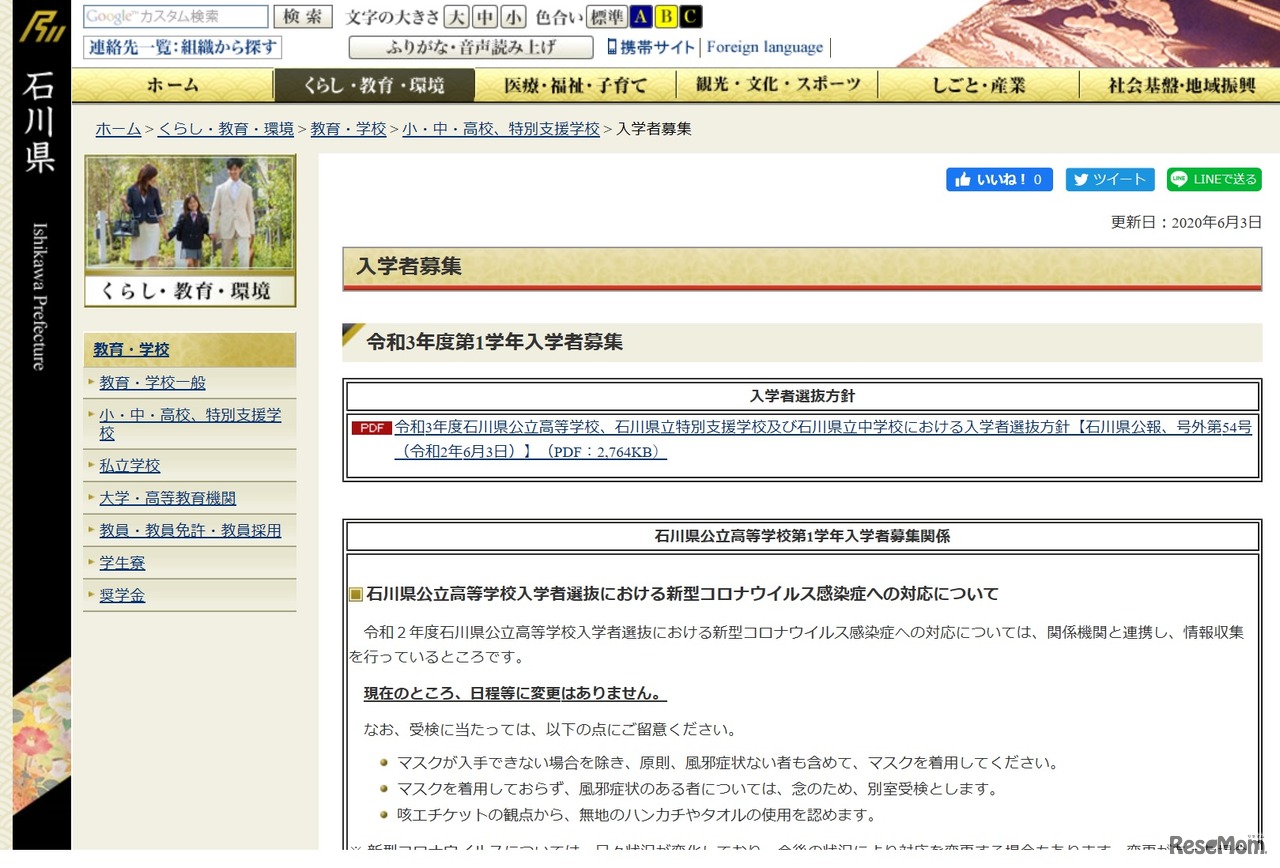Click the 携帯サイト mobile phone icon
1280x868 pixels.
[615, 47]
